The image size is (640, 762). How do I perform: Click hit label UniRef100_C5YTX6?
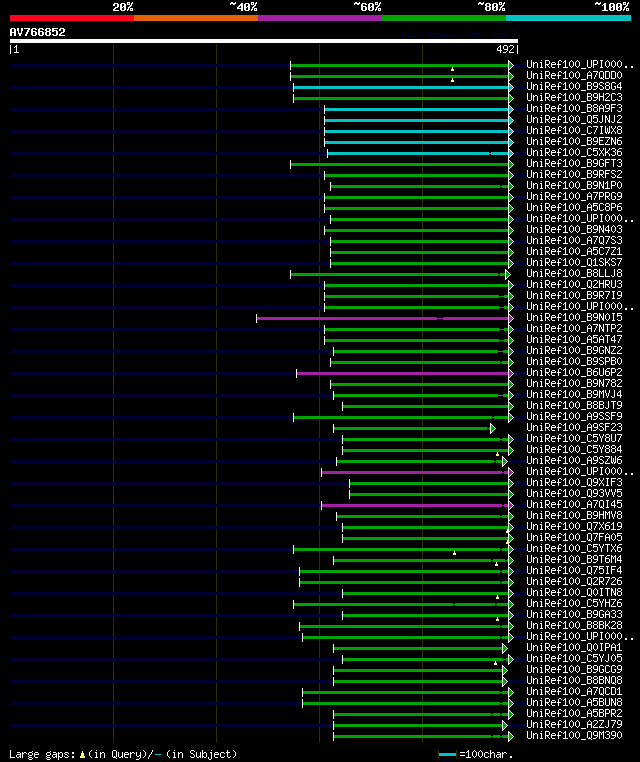click(x=574, y=548)
